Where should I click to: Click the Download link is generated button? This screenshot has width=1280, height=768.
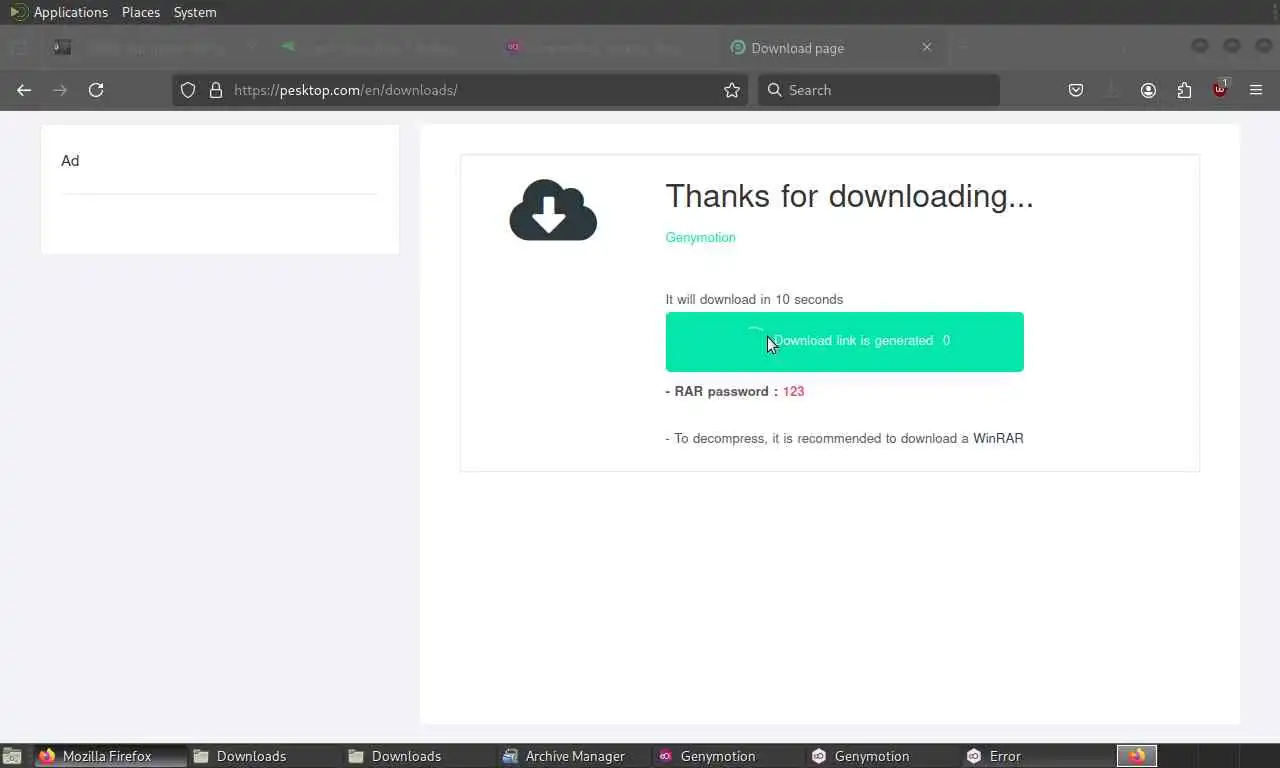pos(844,342)
